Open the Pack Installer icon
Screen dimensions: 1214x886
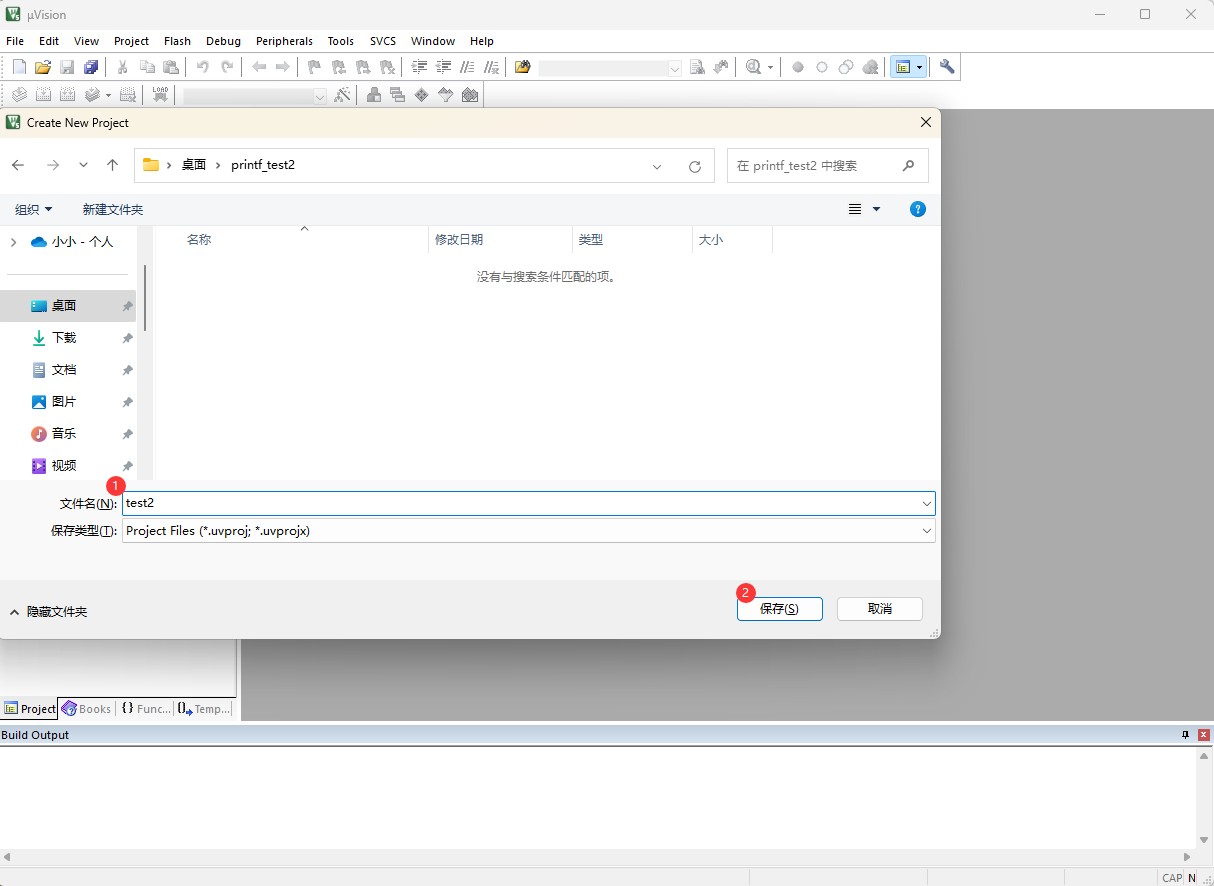click(470, 95)
